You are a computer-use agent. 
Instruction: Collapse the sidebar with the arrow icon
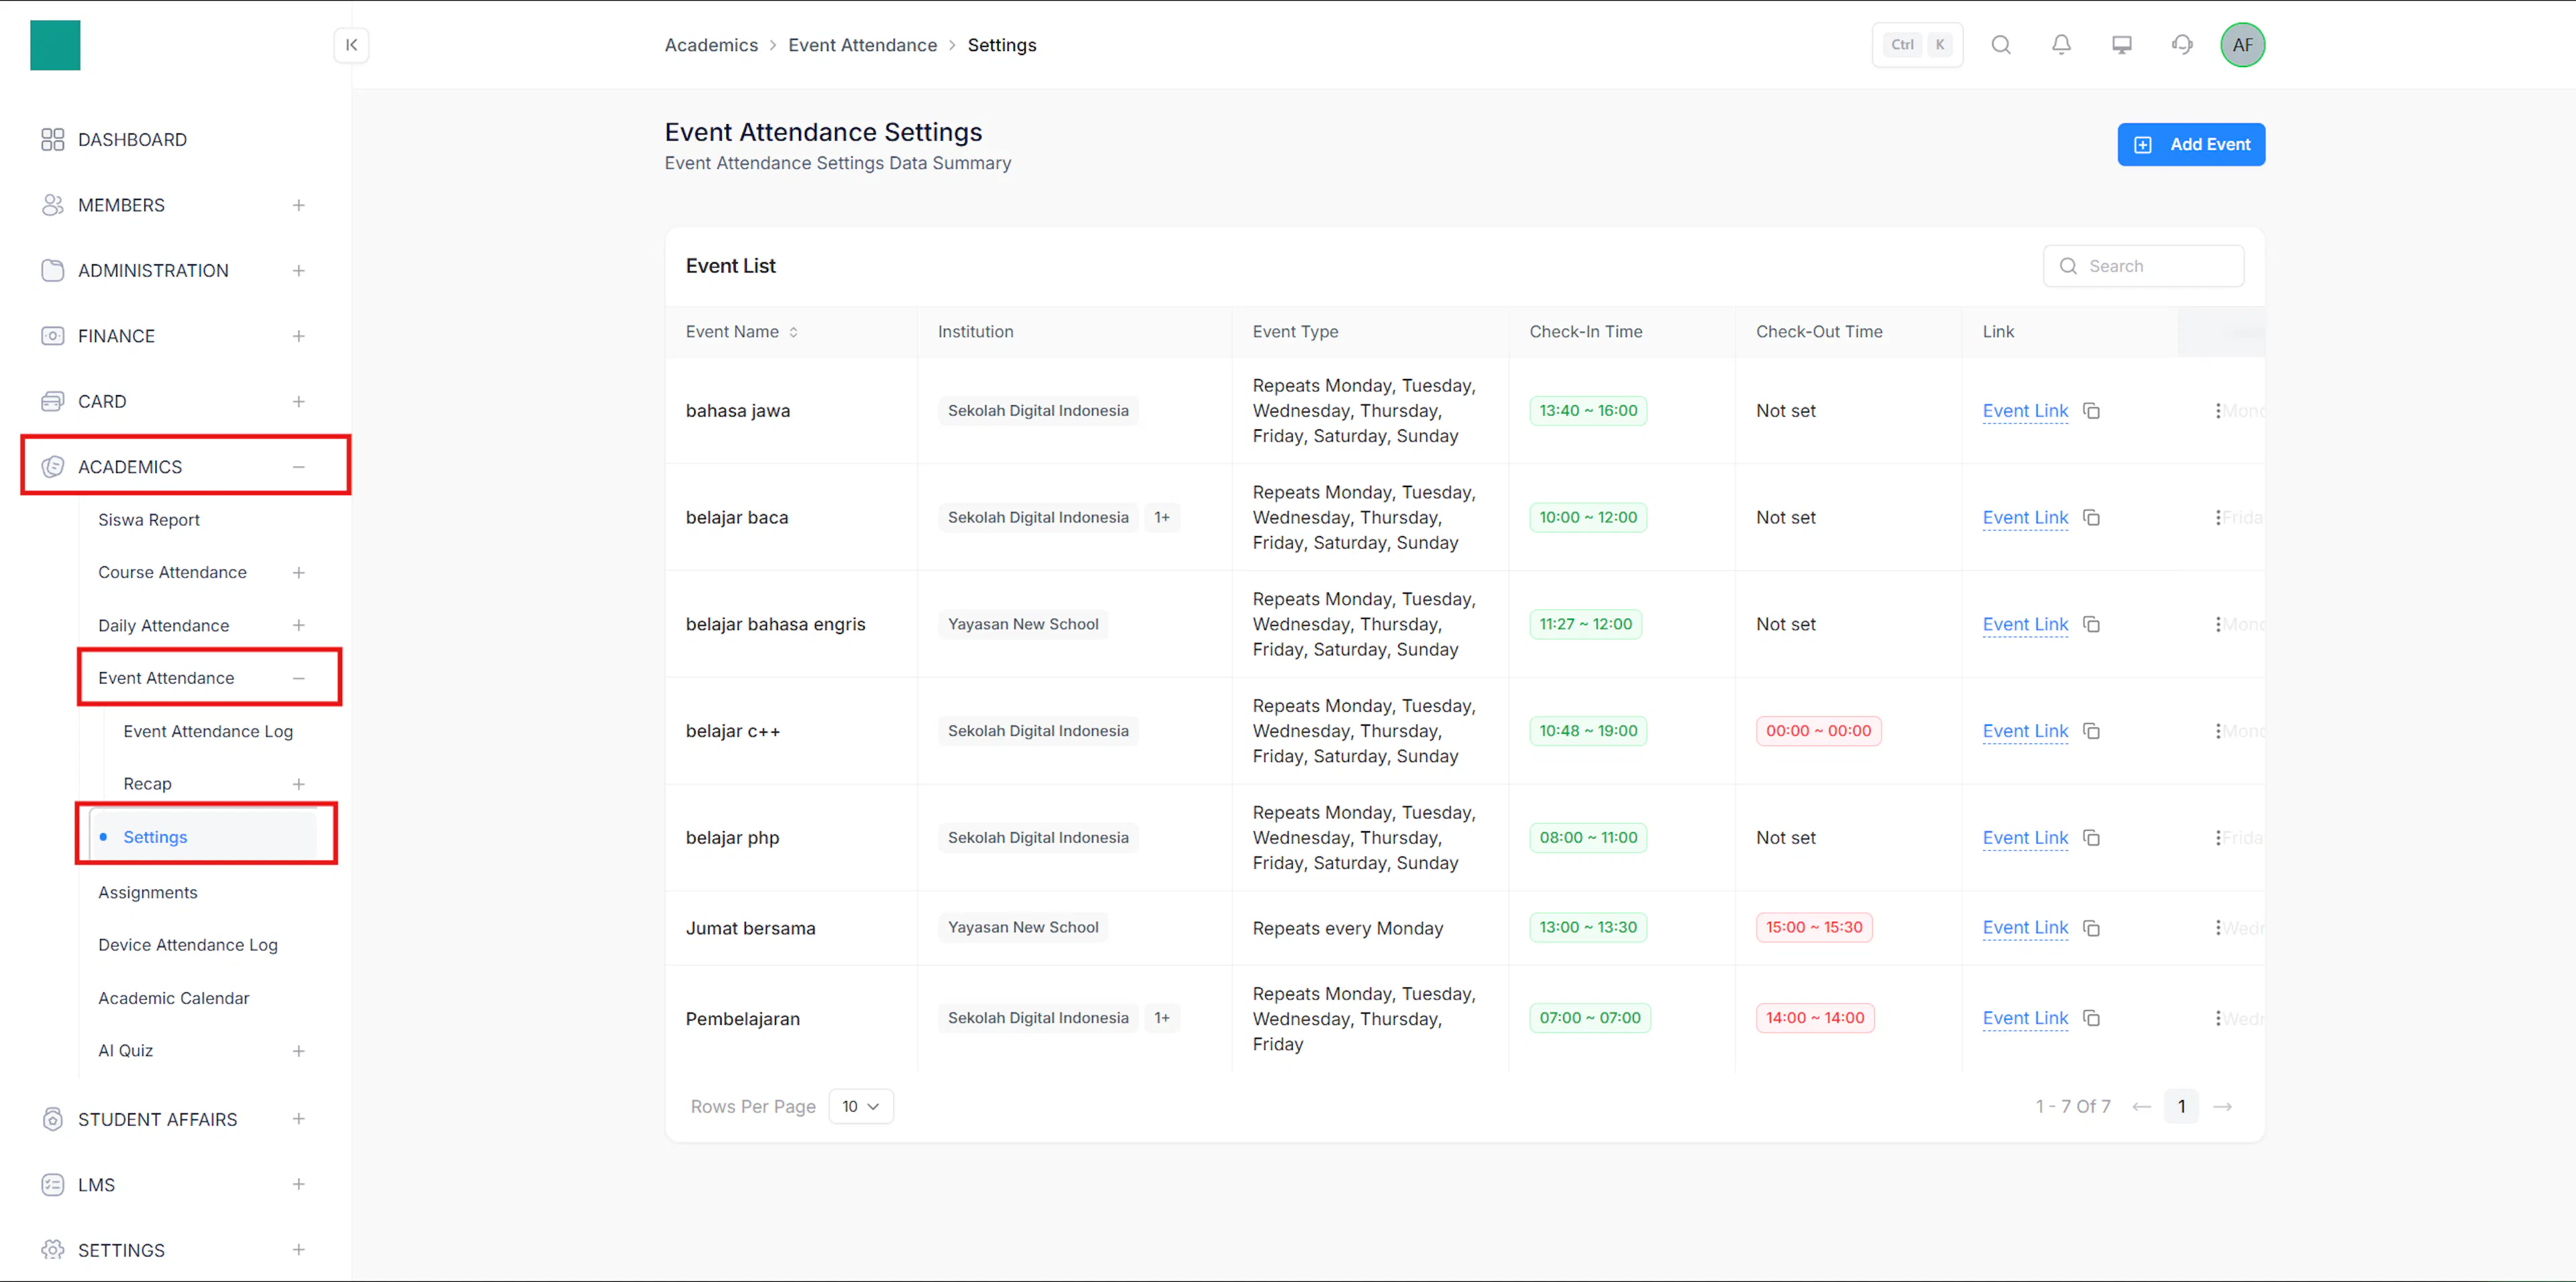point(351,45)
